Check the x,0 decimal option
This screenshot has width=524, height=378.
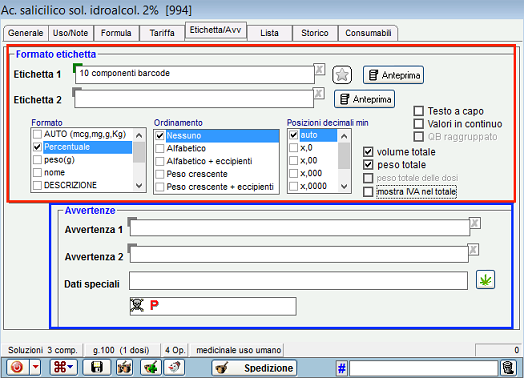pyautogui.click(x=293, y=148)
